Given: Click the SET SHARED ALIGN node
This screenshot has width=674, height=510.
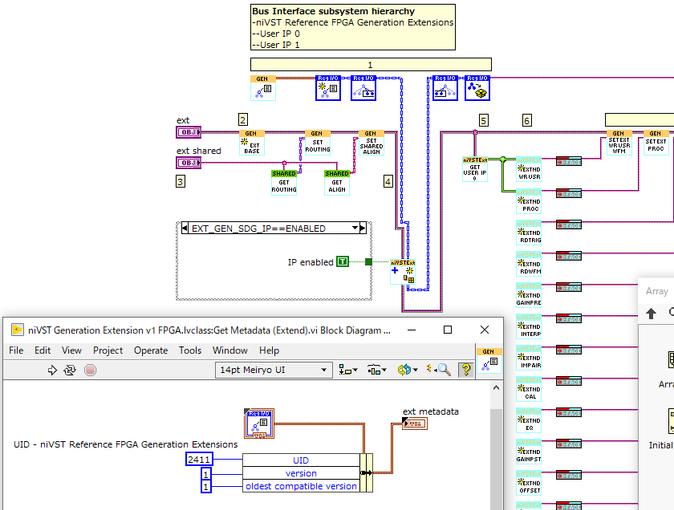Looking at the screenshot, I should coord(371,141).
